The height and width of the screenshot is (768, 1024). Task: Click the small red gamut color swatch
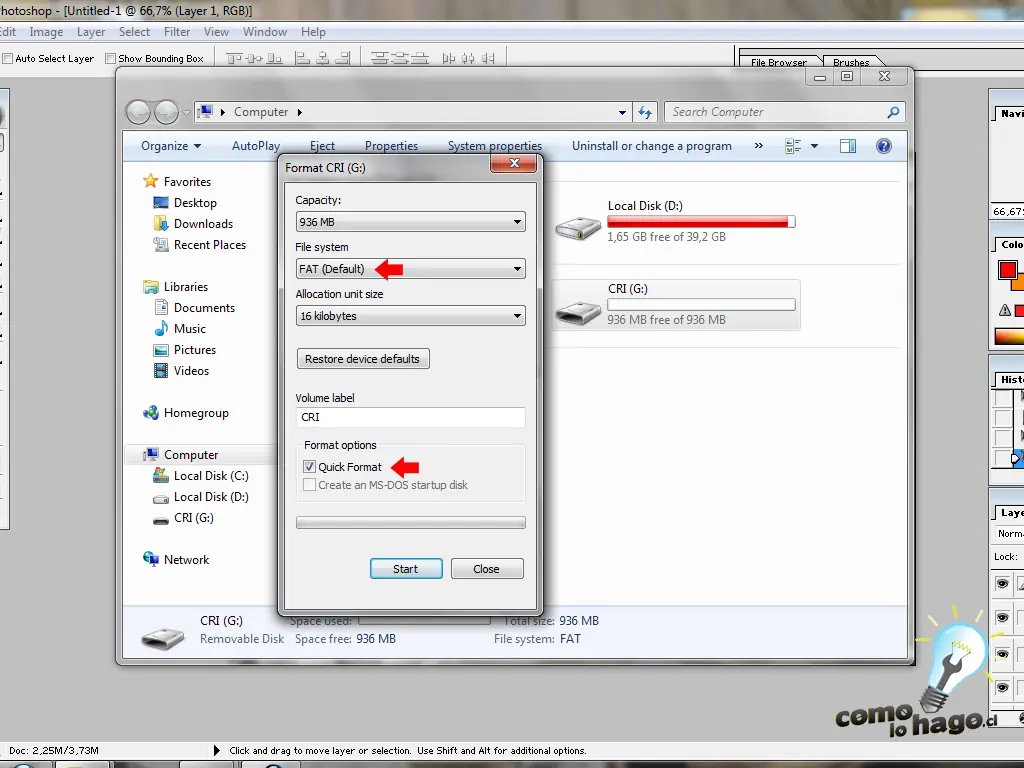1019,311
